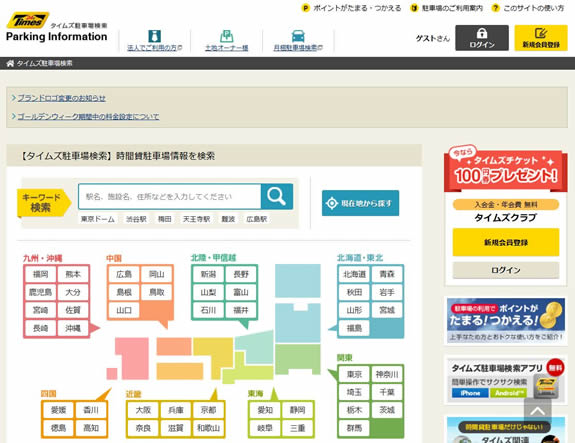The image size is (575, 443).
Task: Focus the keyword search input field
Action: click(x=169, y=197)
